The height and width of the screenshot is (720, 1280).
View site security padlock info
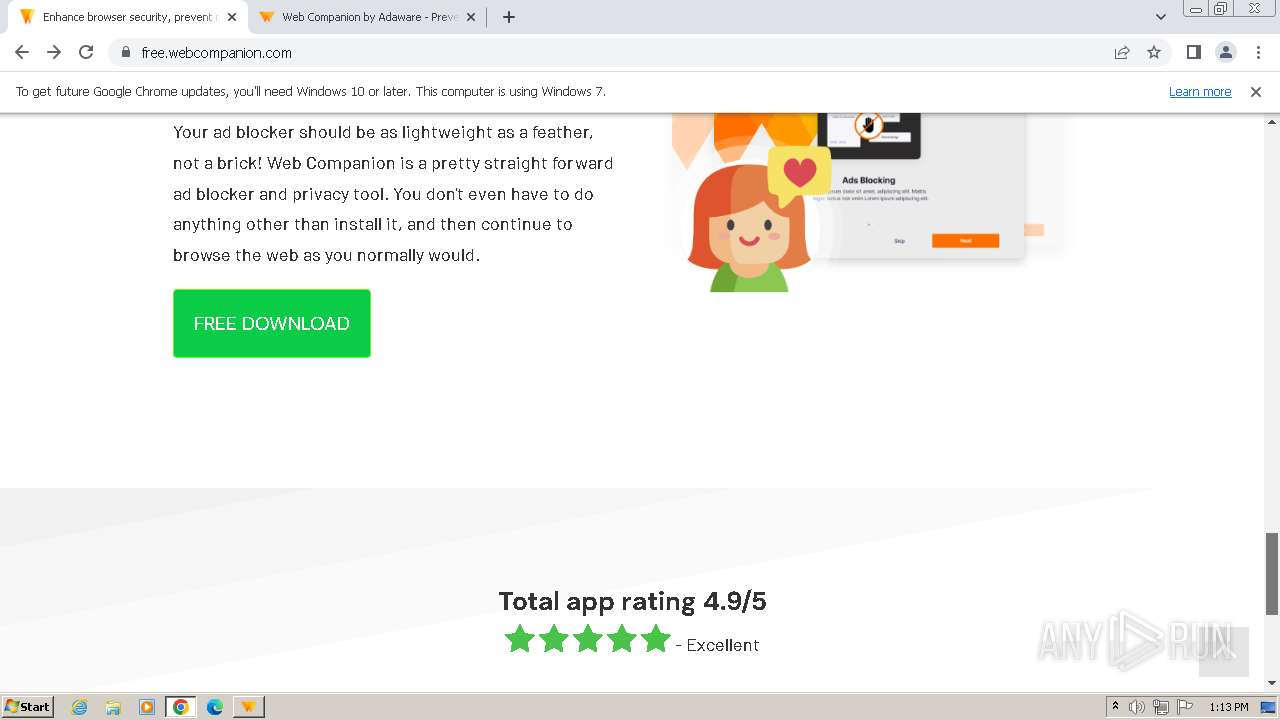pyautogui.click(x=125, y=52)
